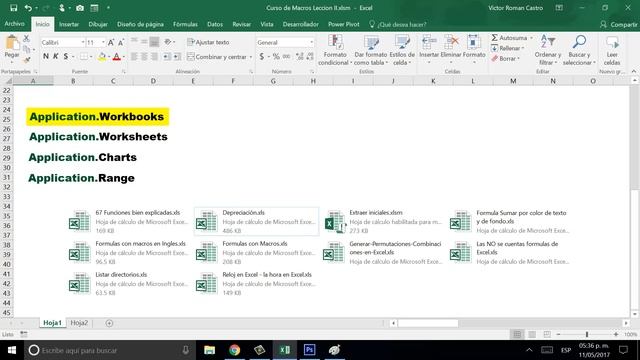Open text orientation options
Screen dimensions: 640x360
169,42
